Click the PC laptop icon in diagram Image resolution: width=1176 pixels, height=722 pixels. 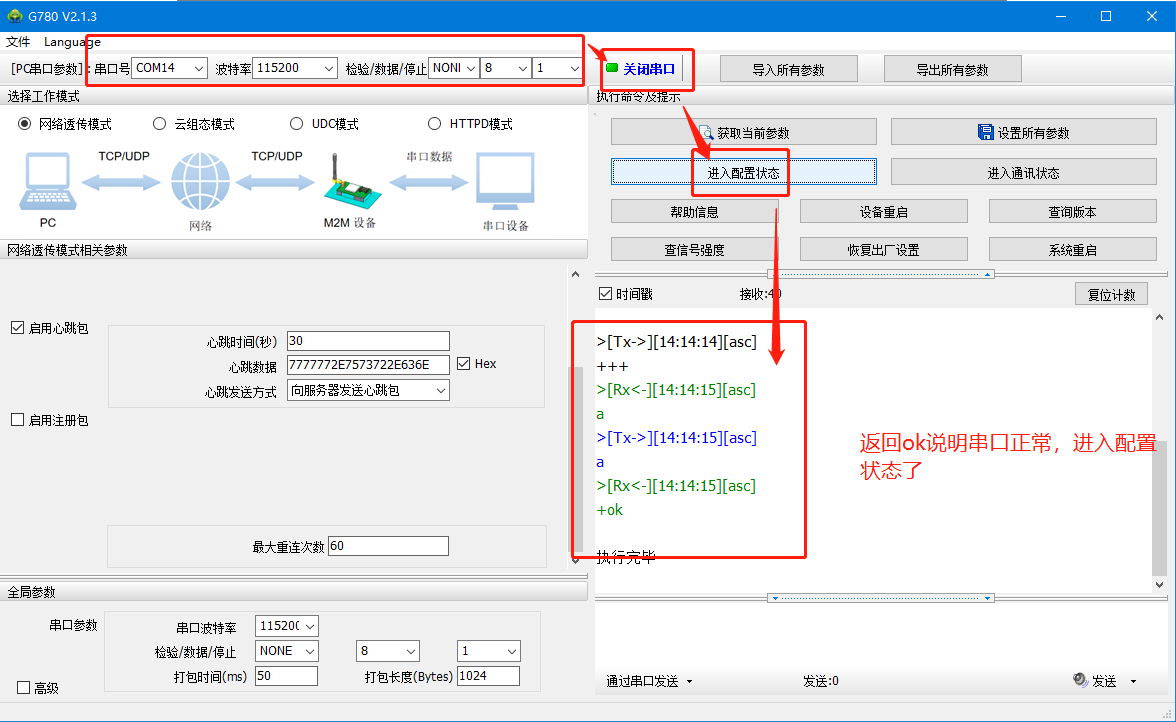pos(48,180)
